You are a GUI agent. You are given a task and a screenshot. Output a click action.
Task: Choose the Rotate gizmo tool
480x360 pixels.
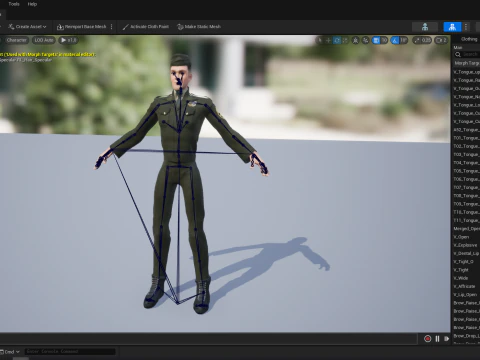click(x=337, y=40)
